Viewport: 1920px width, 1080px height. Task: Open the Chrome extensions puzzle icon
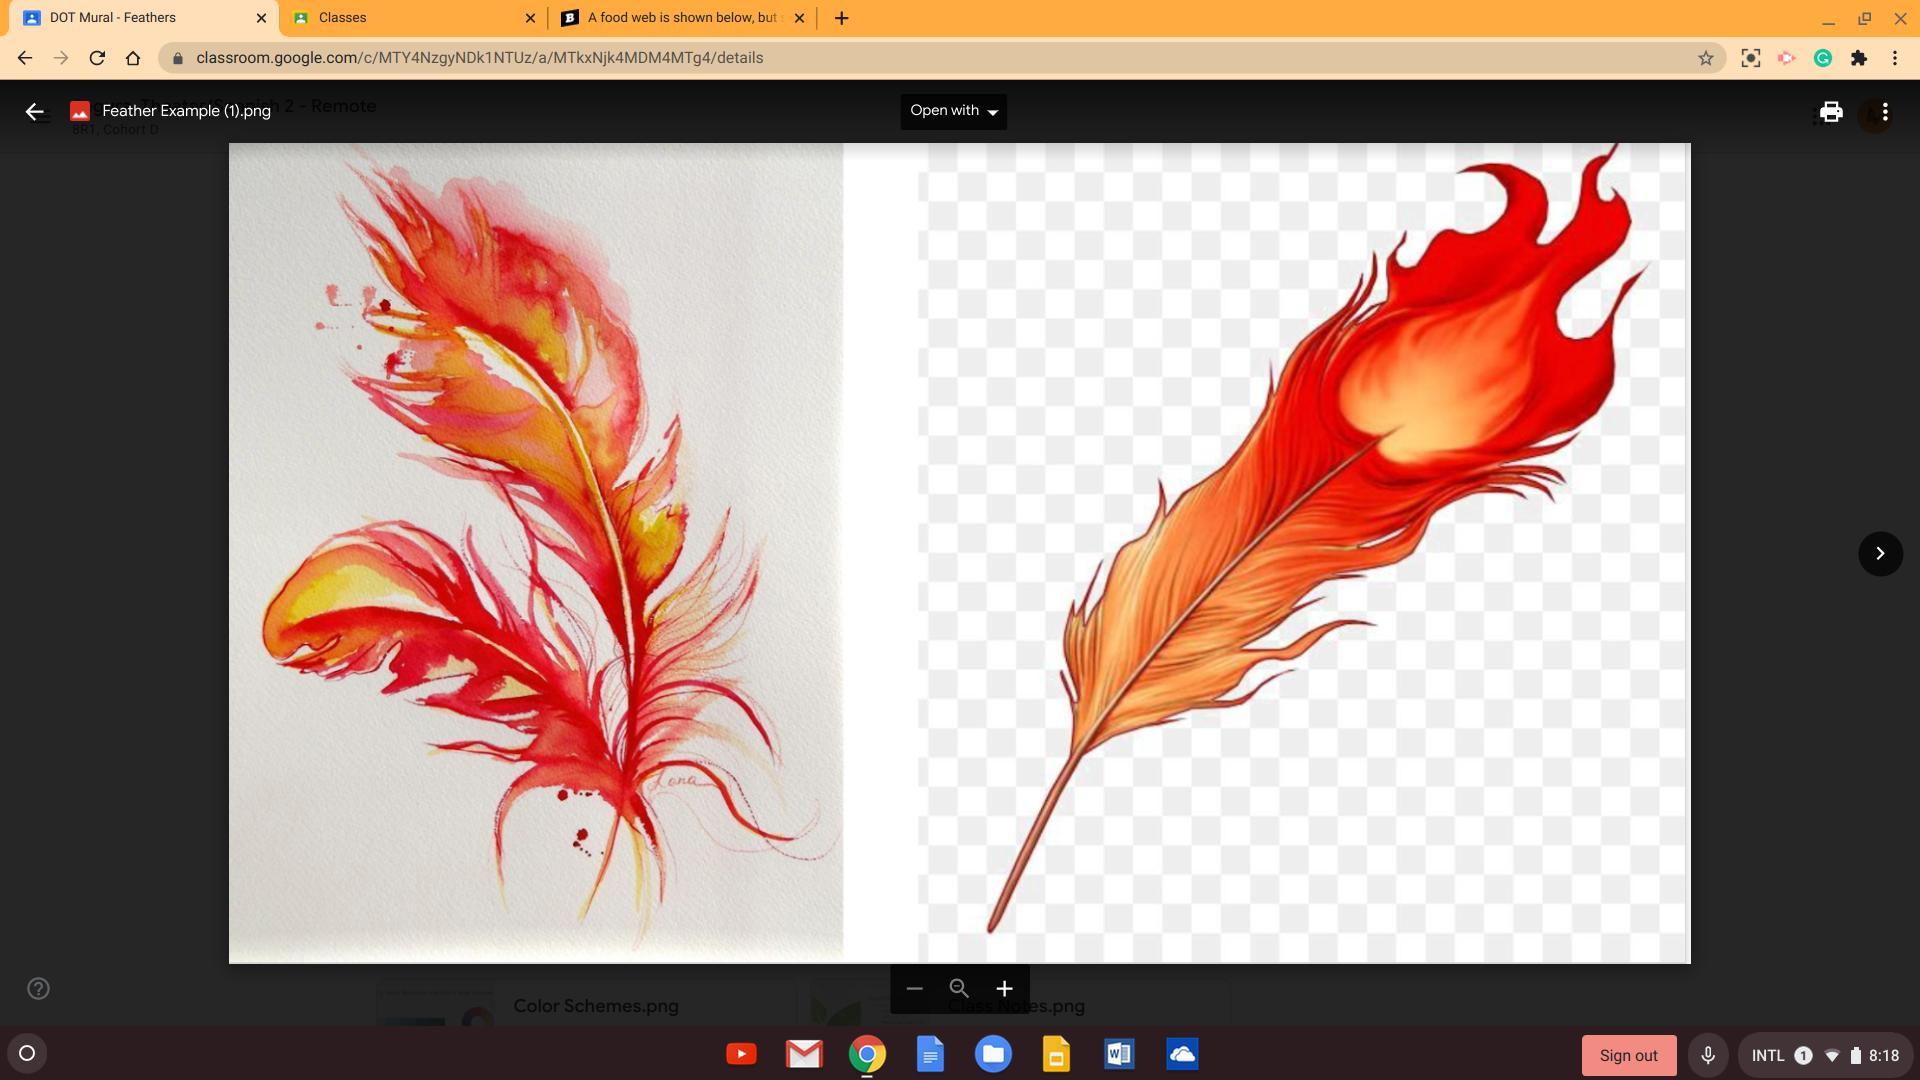click(x=1859, y=58)
